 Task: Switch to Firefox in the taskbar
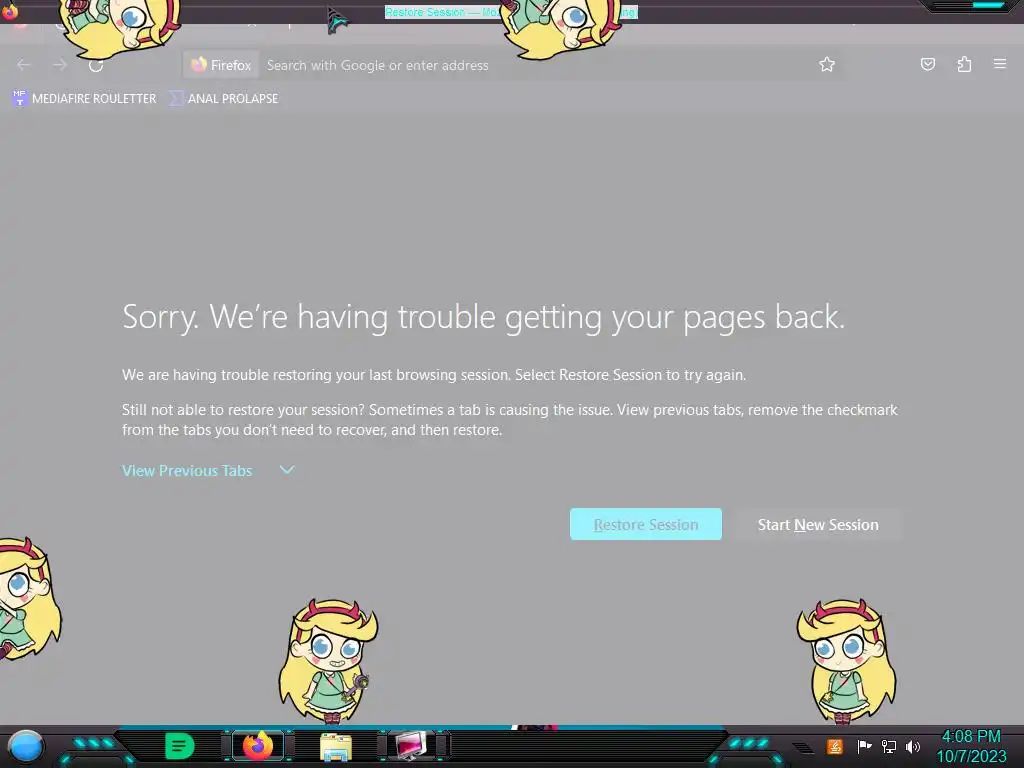pyautogui.click(x=257, y=746)
